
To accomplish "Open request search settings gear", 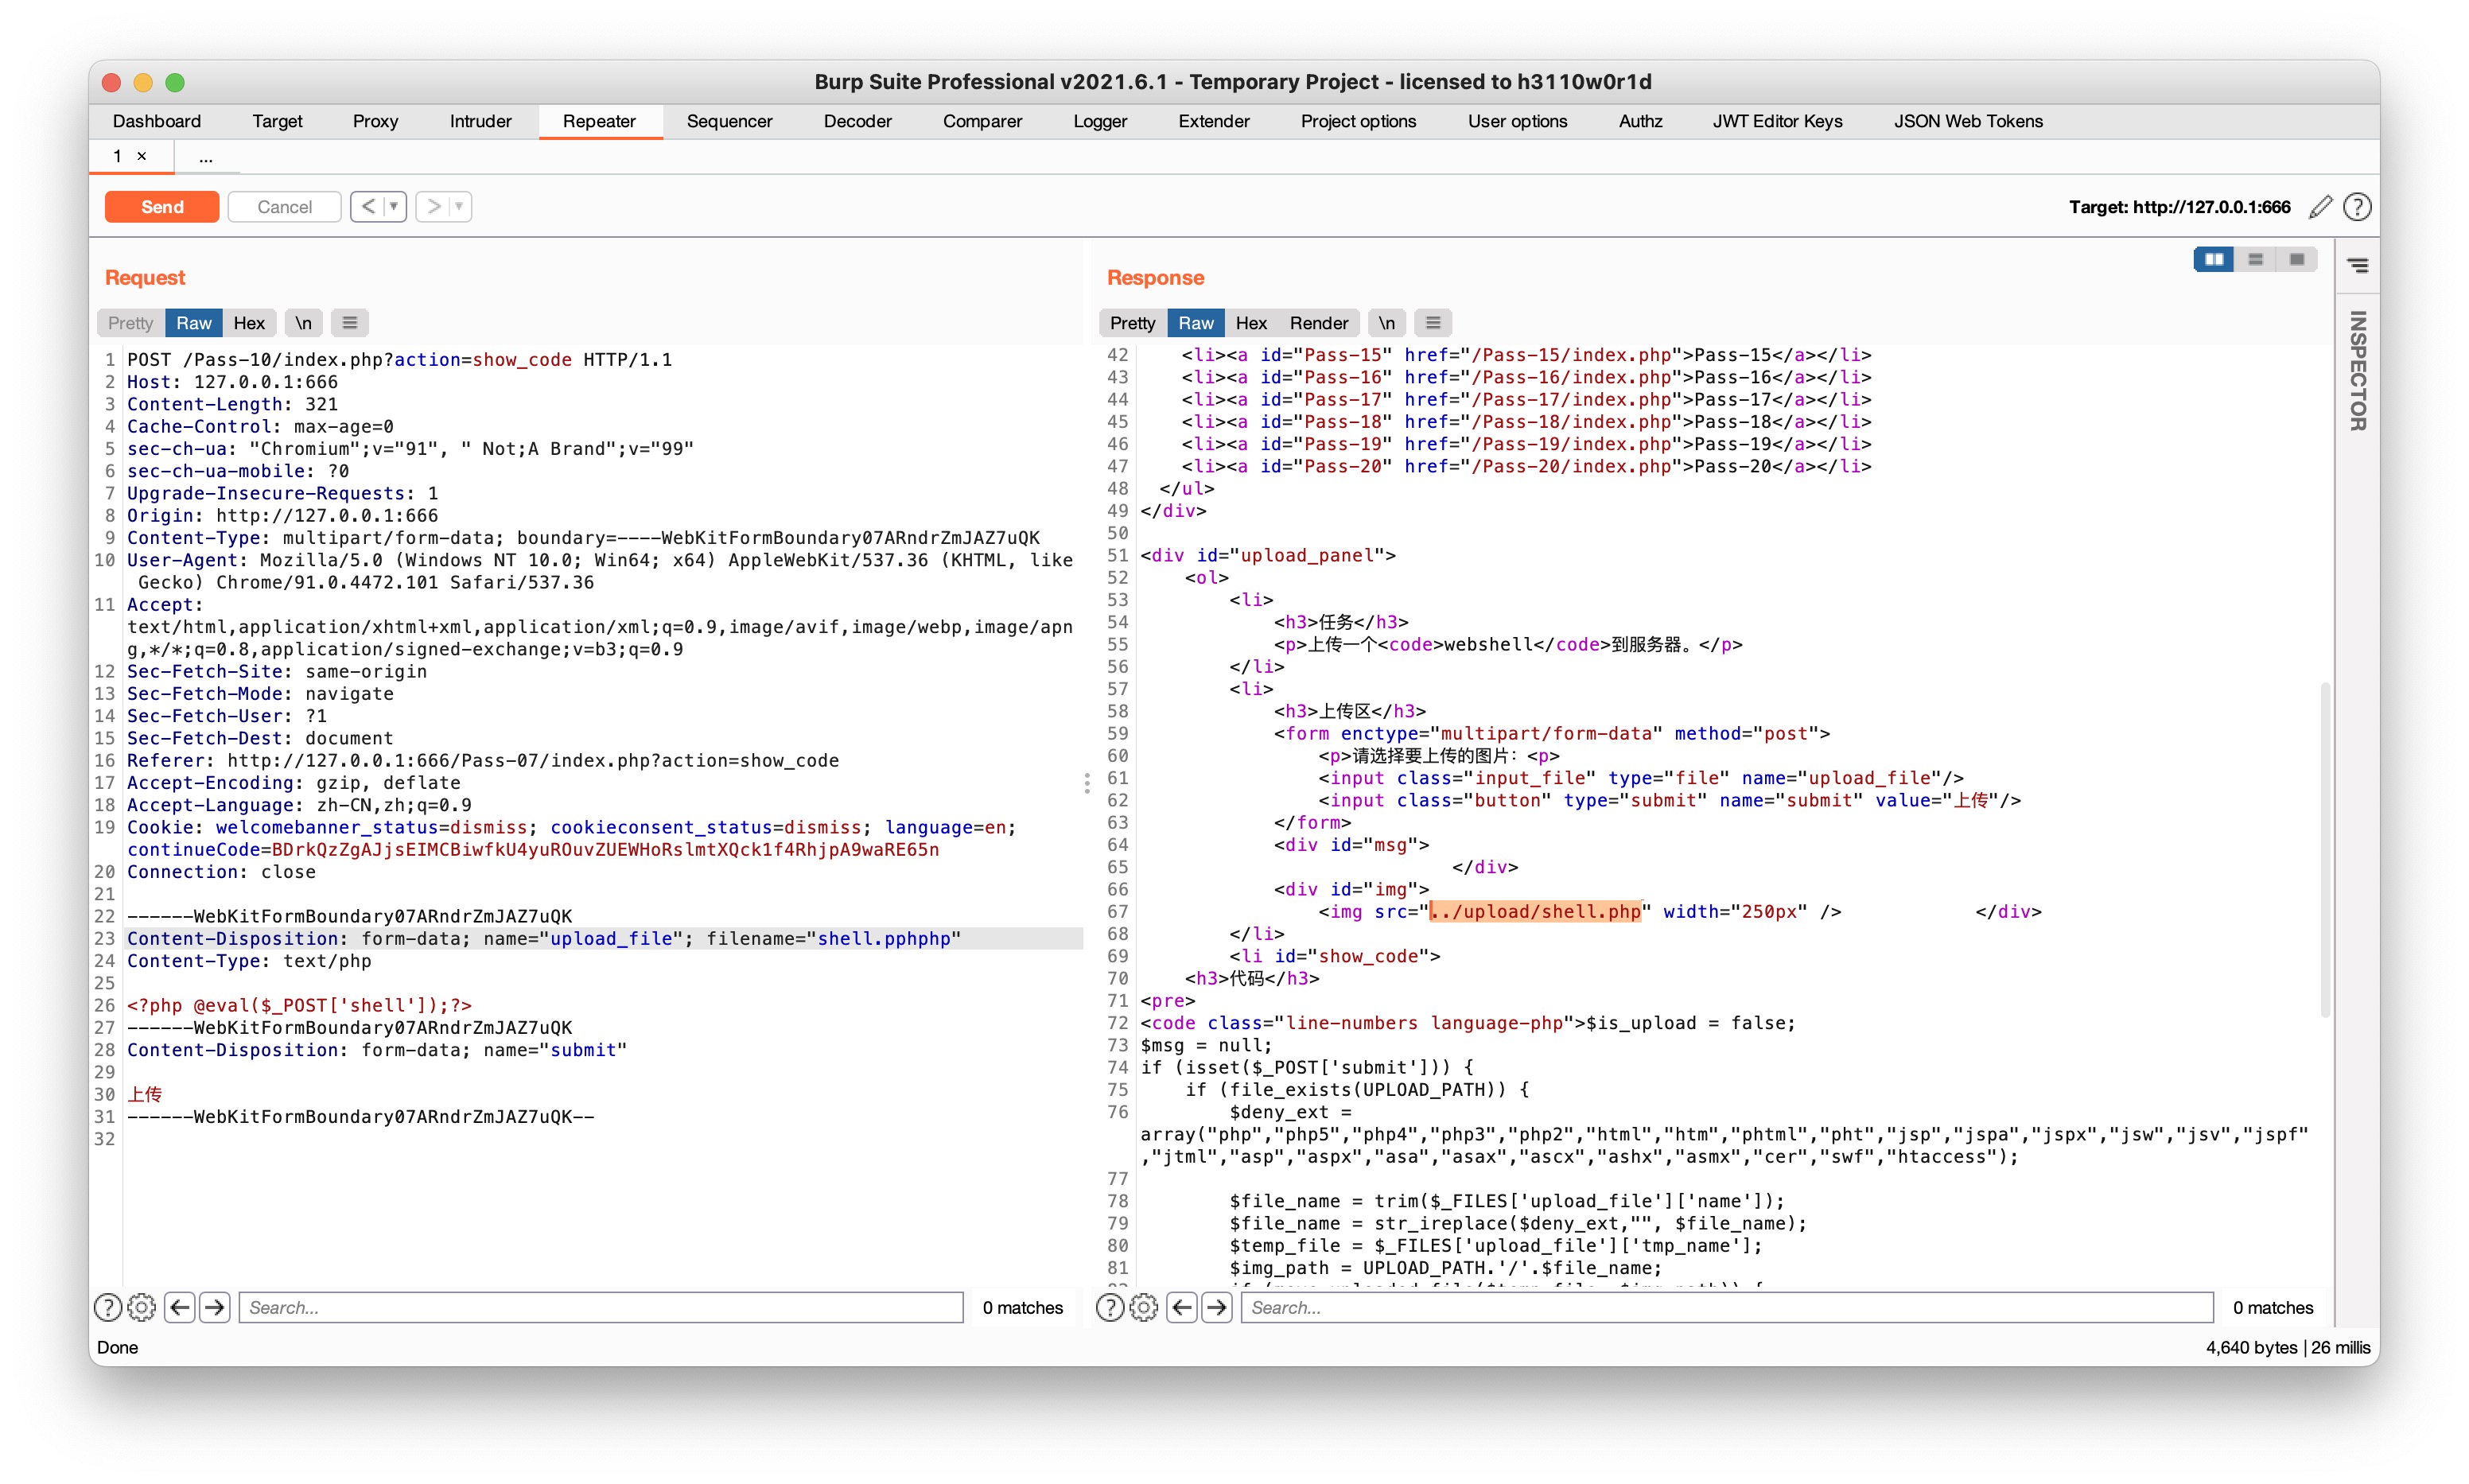I will [142, 1307].
